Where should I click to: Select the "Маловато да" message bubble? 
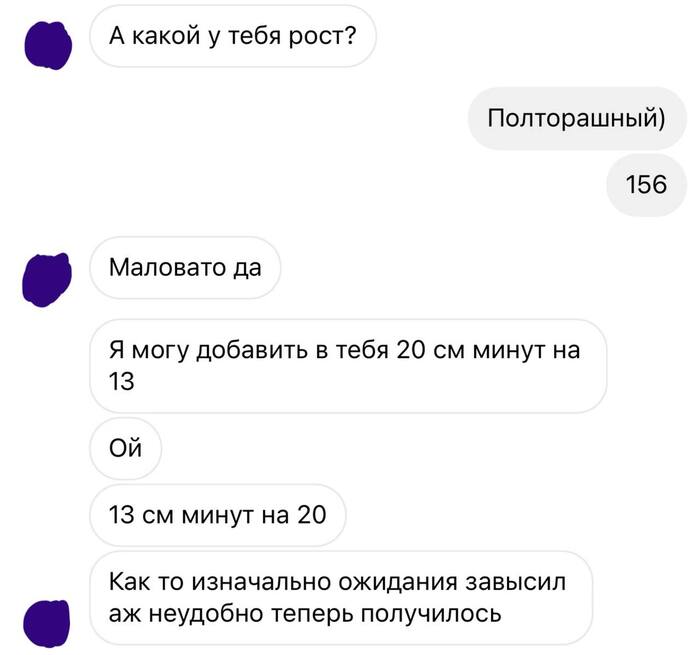185,268
